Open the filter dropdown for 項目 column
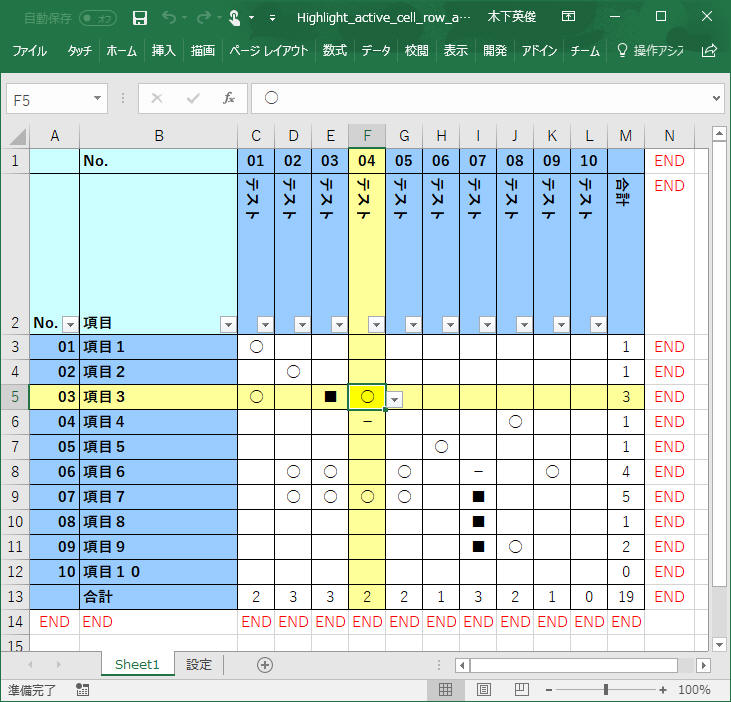Screen dimensions: 731x702 point(228,324)
